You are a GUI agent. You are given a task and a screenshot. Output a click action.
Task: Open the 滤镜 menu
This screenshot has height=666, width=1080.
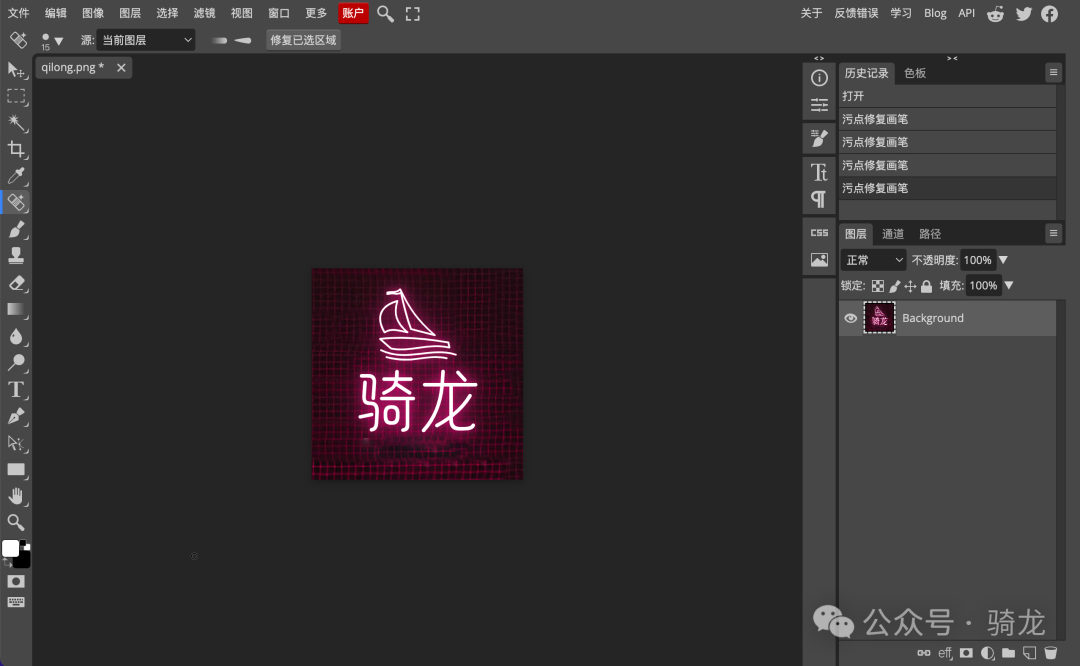click(205, 13)
